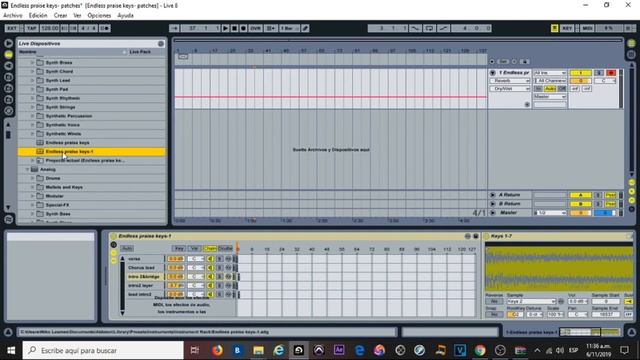The width and height of the screenshot is (640, 360).
Task: Toggle Follow button in transport
Action: click(174, 28)
